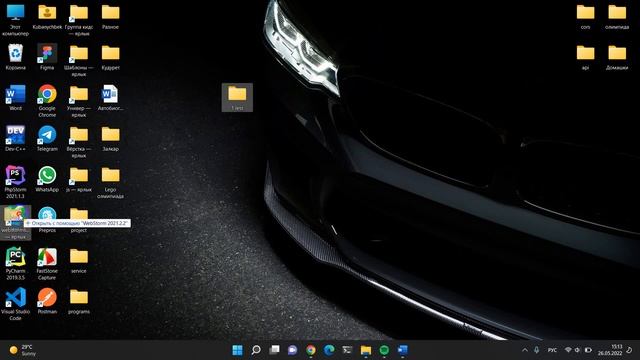The image size is (640, 360).
Task: Launch the Postman desktop shortcut
Action: [x=47, y=301]
